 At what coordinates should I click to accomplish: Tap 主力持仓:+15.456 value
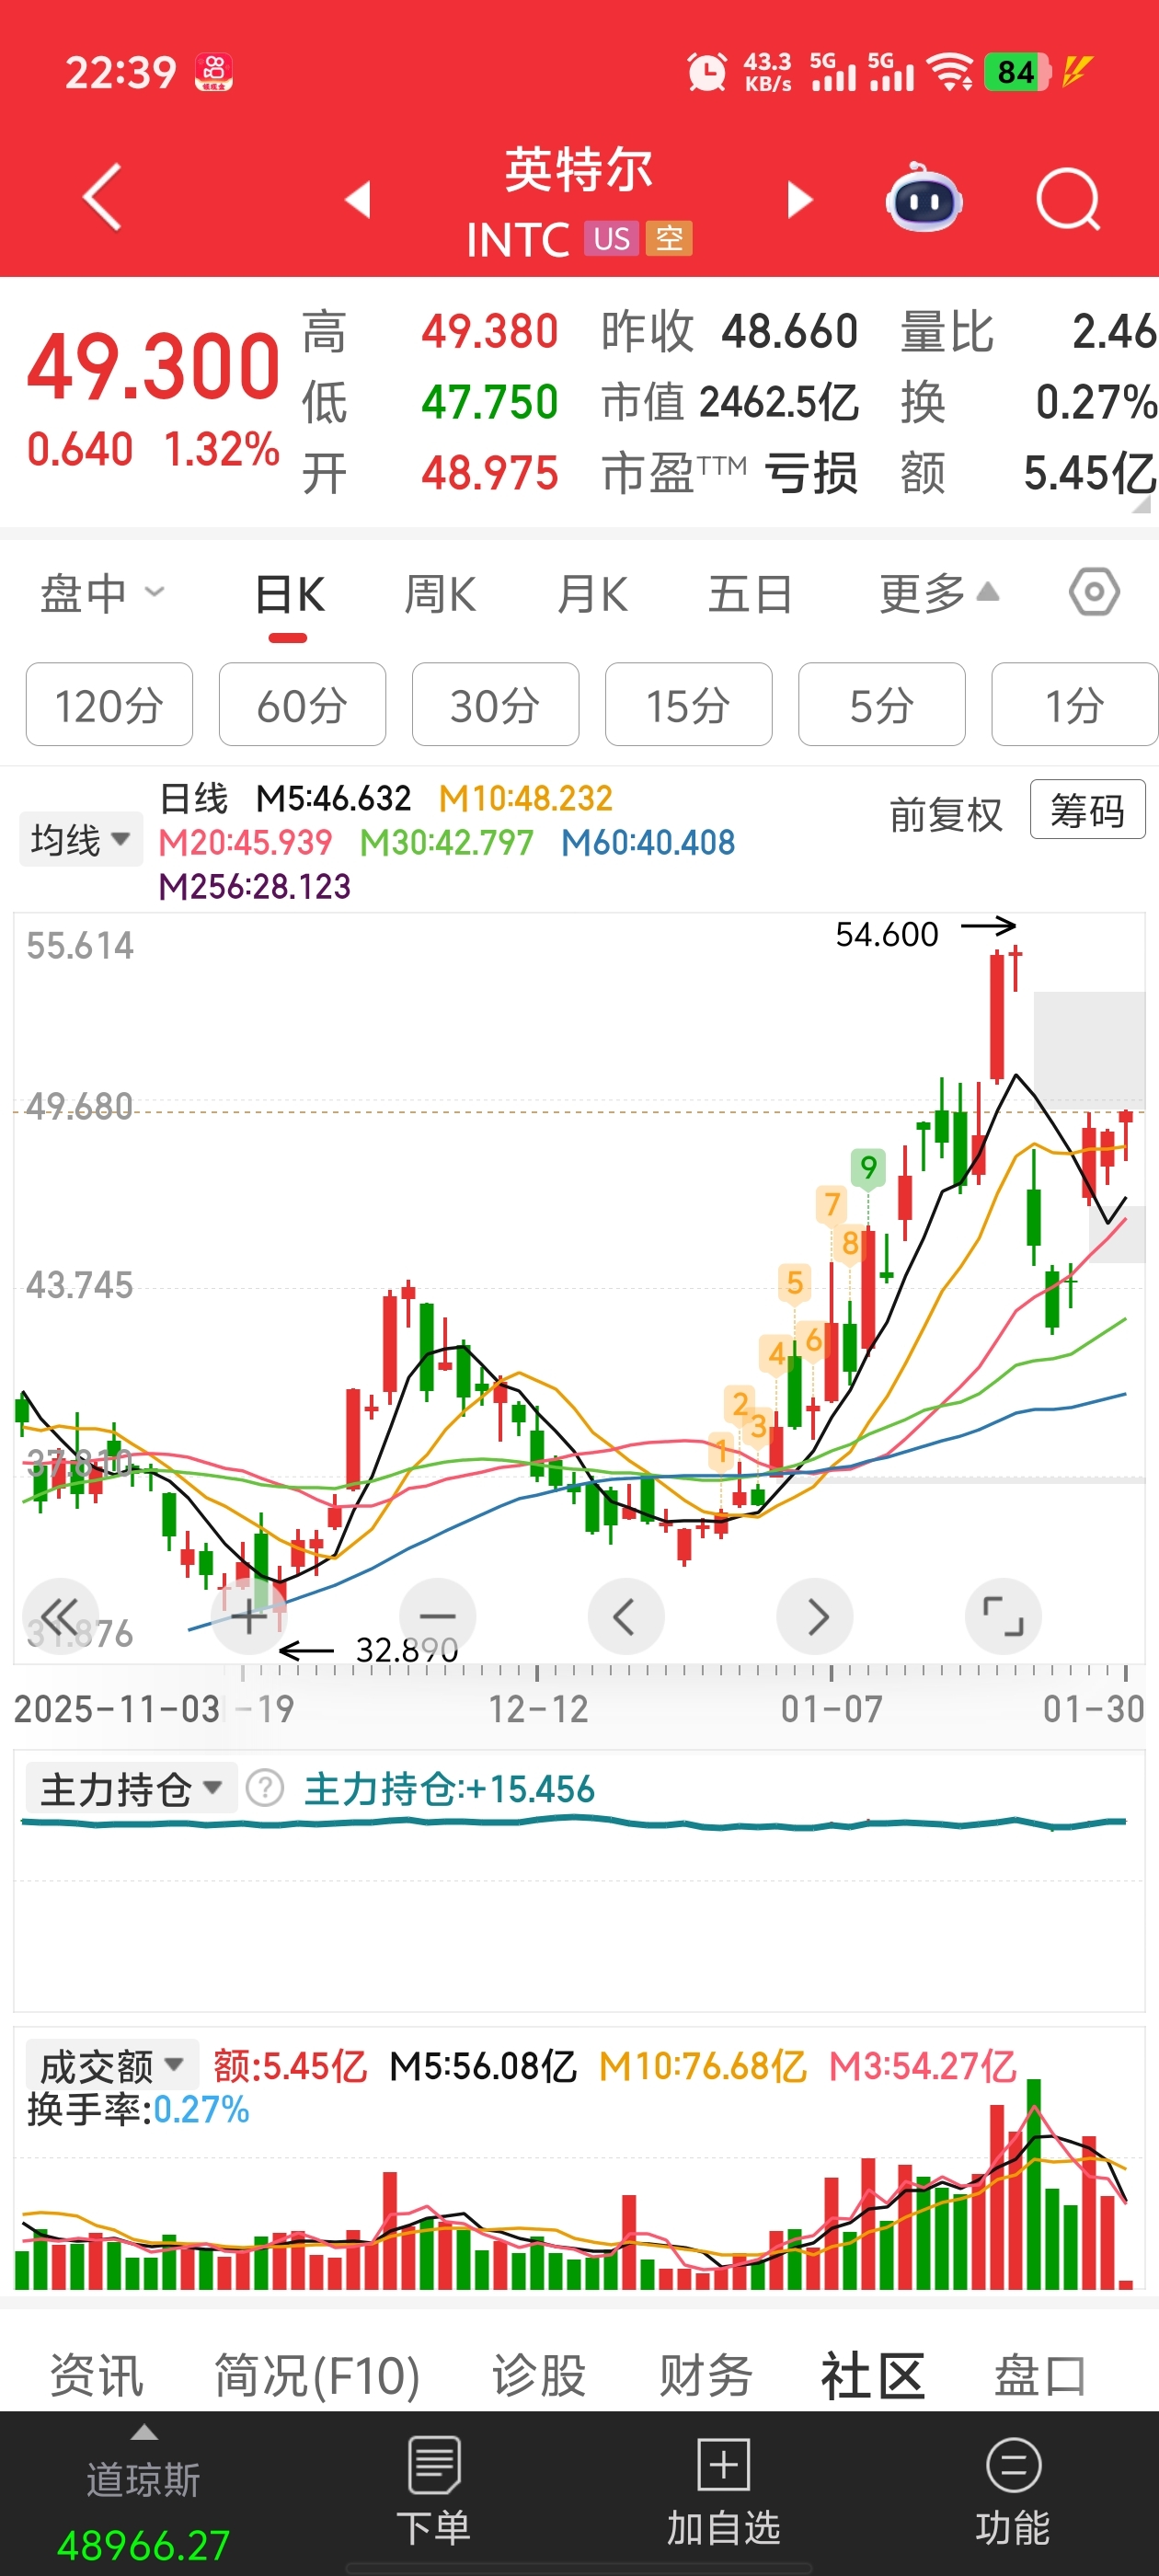coord(449,1788)
